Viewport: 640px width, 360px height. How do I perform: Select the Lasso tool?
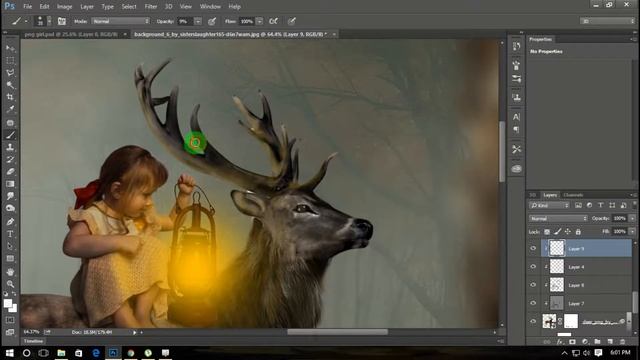pyautogui.click(x=10, y=73)
